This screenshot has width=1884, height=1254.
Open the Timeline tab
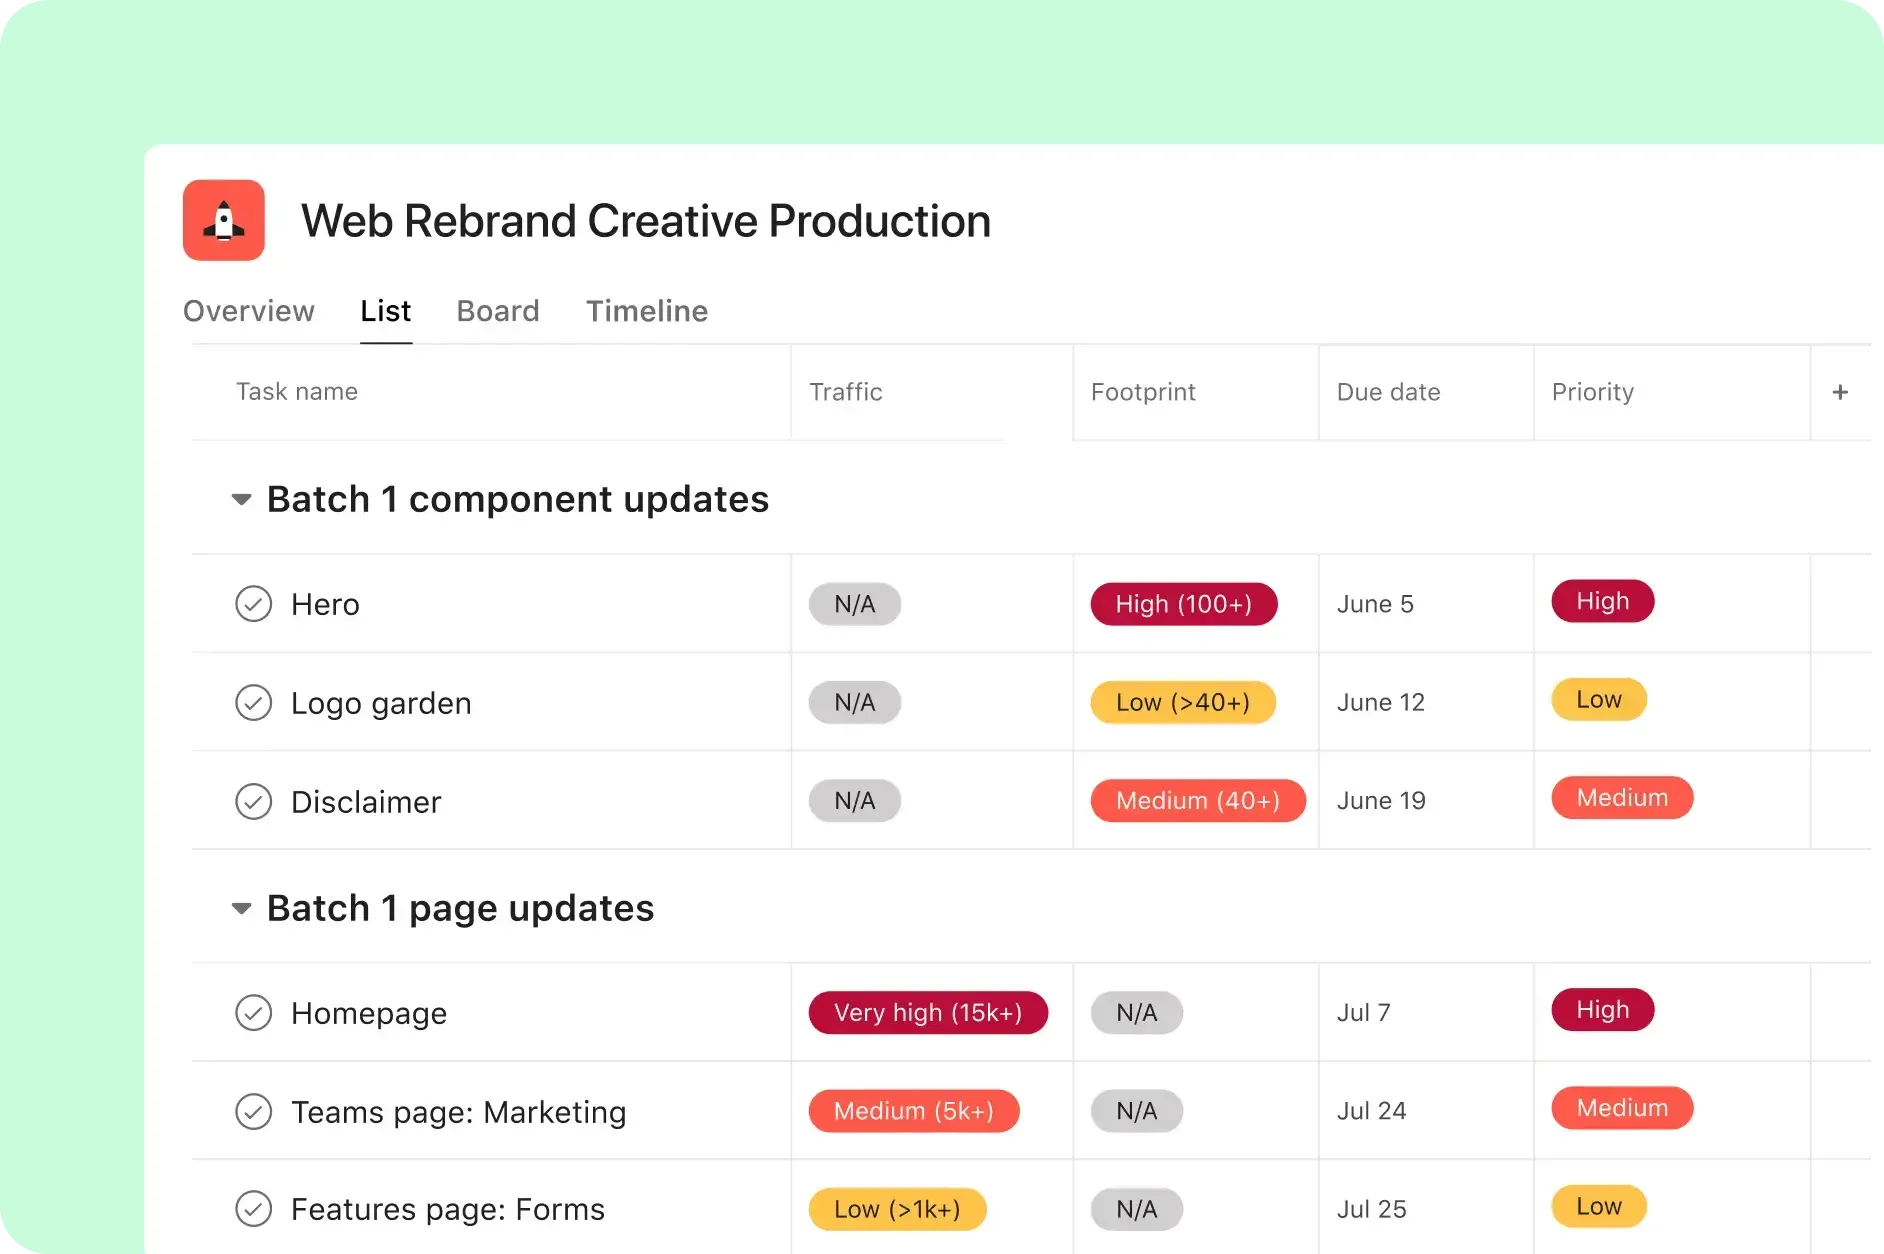(x=647, y=311)
